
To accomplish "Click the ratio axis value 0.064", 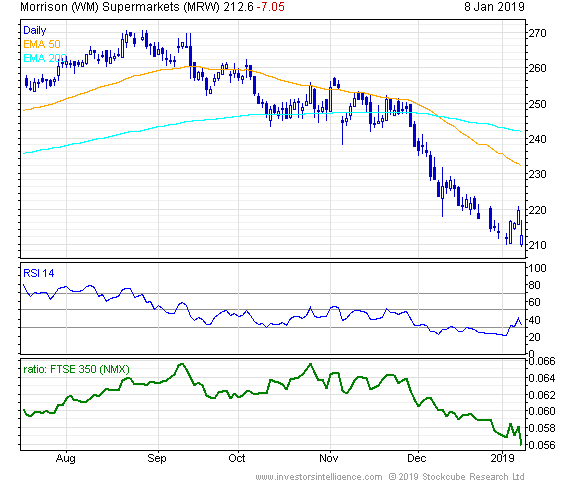I will pyautogui.click(x=542, y=378).
